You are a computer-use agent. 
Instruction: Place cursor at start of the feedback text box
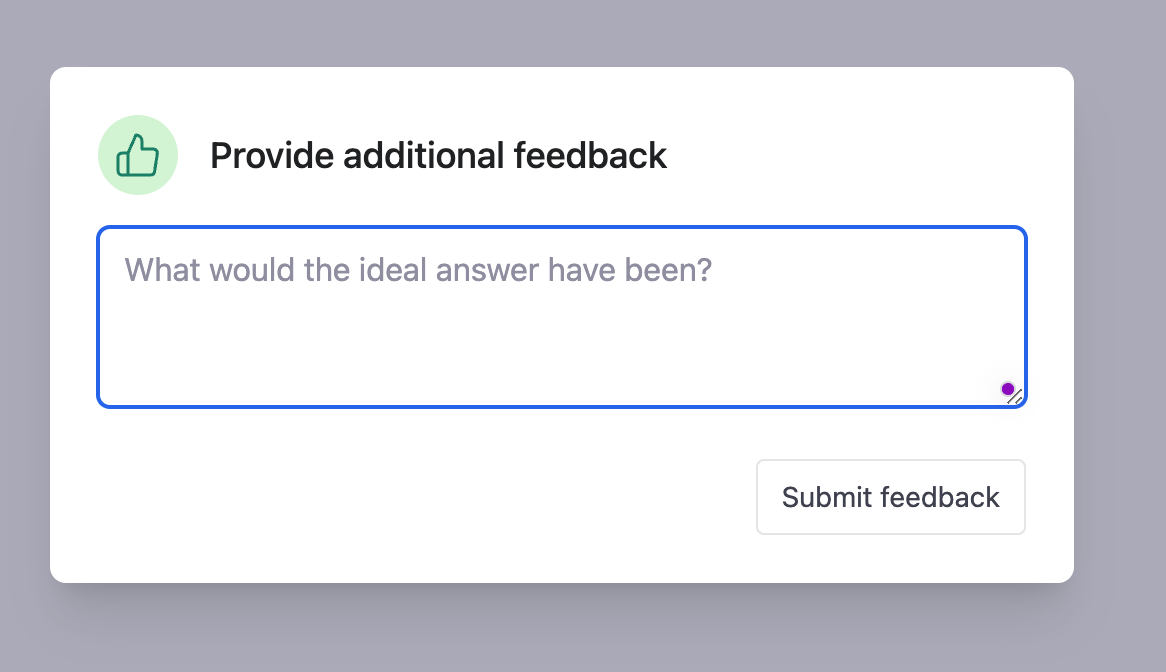pos(125,270)
